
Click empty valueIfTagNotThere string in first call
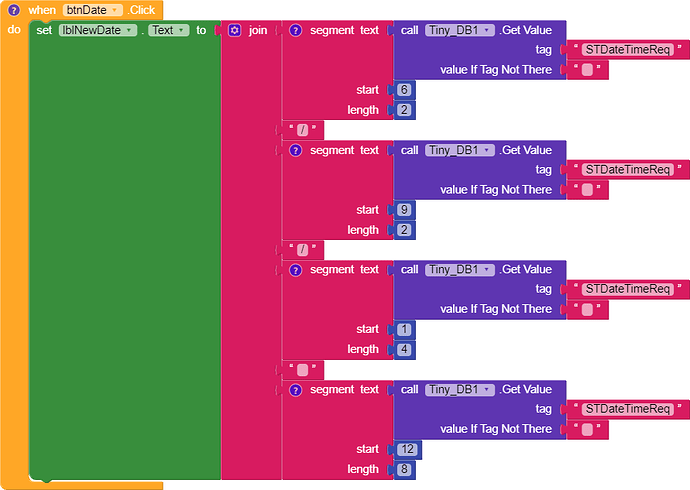[587, 70]
